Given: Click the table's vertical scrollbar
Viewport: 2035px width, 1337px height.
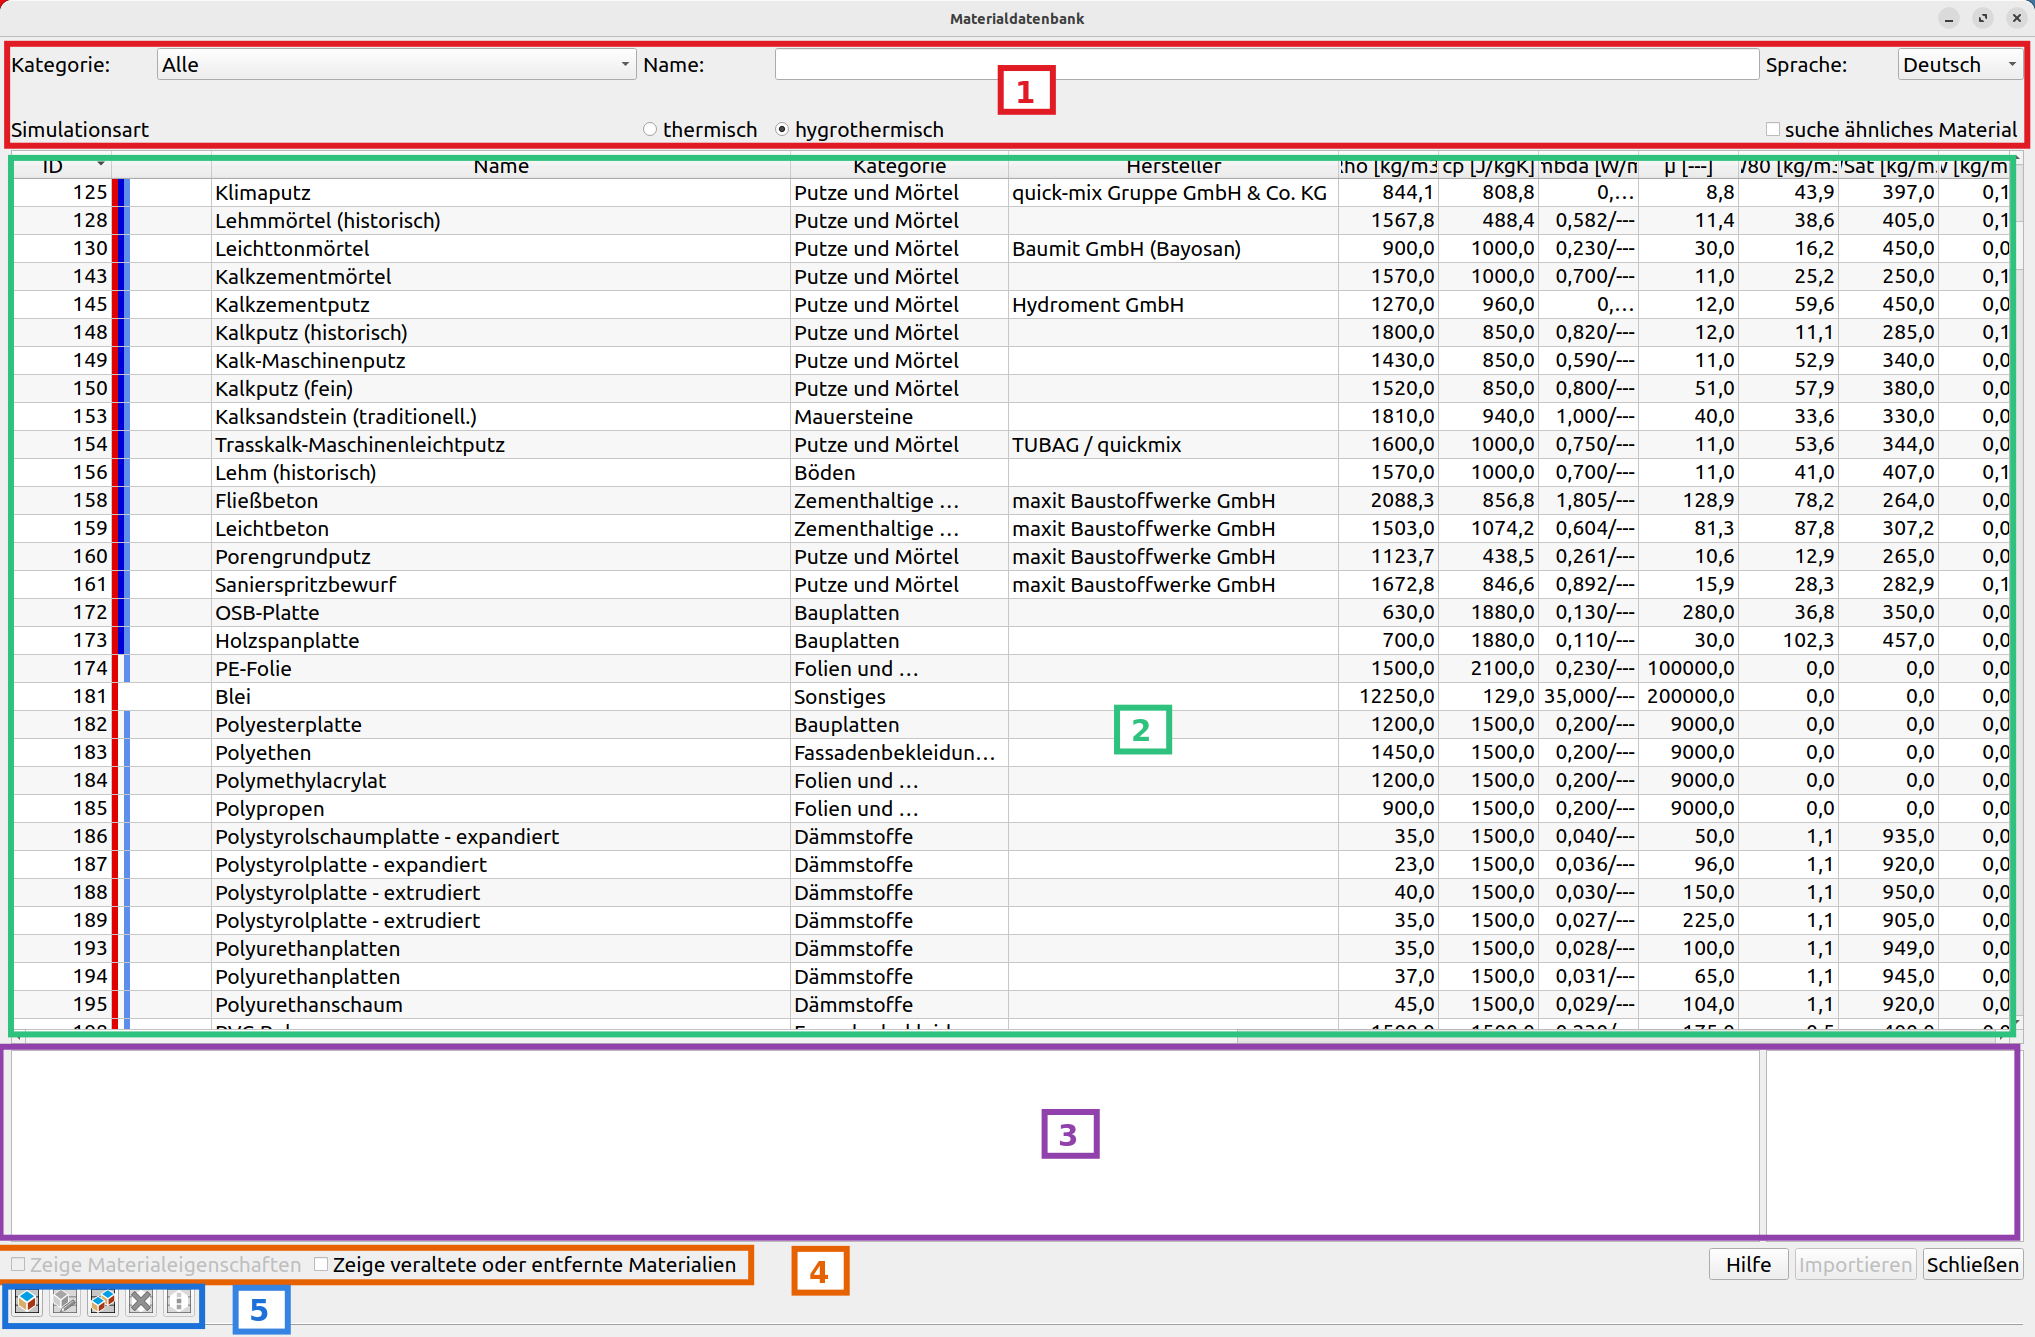Looking at the screenshot, I should point(2016,590).
